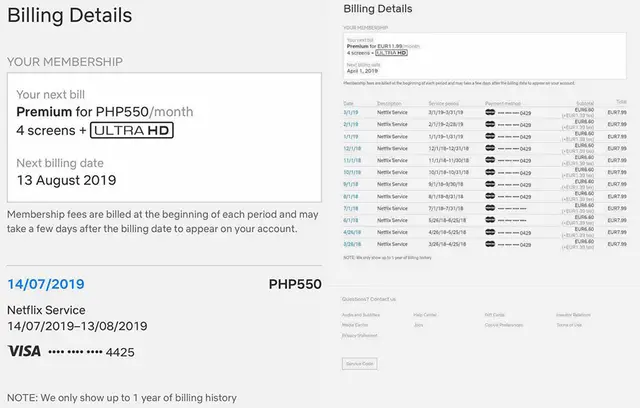Open the 14/07/2019 invoice link
The image size is (640, 408).
(45, 284)
